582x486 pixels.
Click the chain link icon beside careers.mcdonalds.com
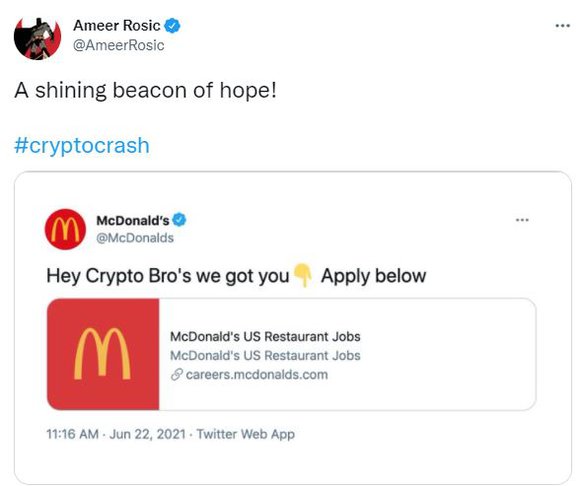click(x=177, y=375)
